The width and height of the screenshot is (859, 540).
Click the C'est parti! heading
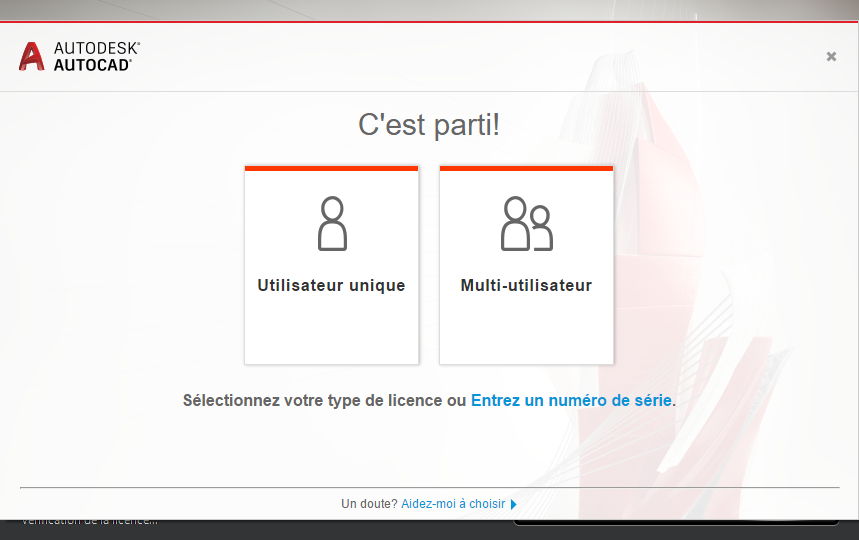[x=429, y=125]
